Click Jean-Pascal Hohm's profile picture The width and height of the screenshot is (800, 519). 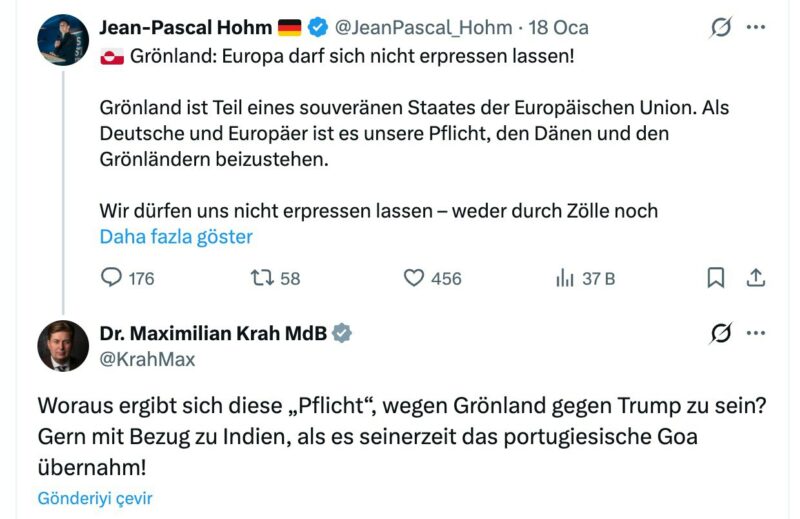(x=63, y=40)
